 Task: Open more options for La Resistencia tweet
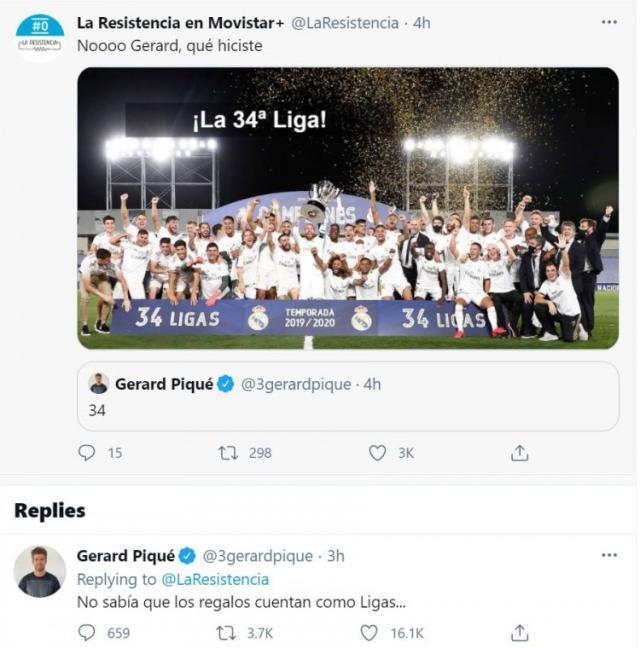(609, 21)
